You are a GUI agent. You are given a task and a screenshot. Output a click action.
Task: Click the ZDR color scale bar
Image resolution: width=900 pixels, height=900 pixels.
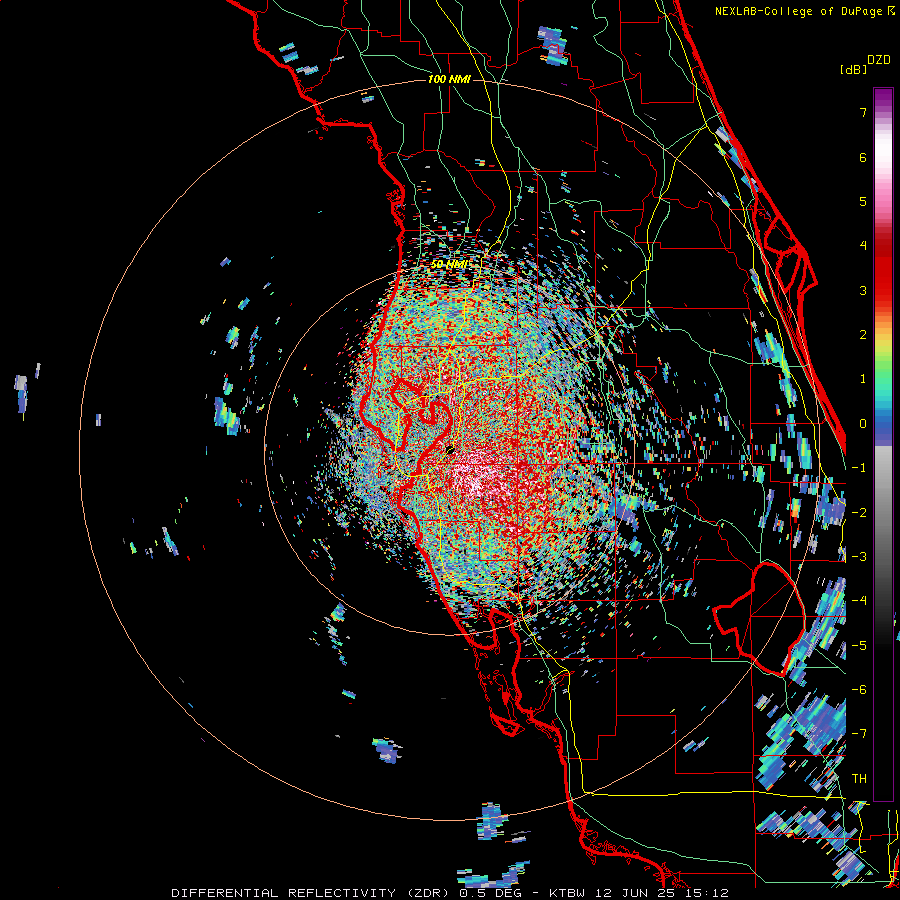[x=883, y=444]
